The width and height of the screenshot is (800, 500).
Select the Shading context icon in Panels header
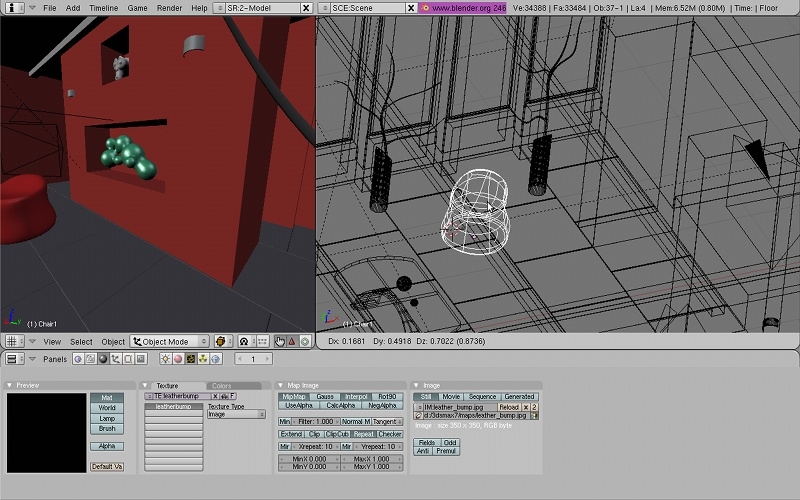click(x=103, y=359)
